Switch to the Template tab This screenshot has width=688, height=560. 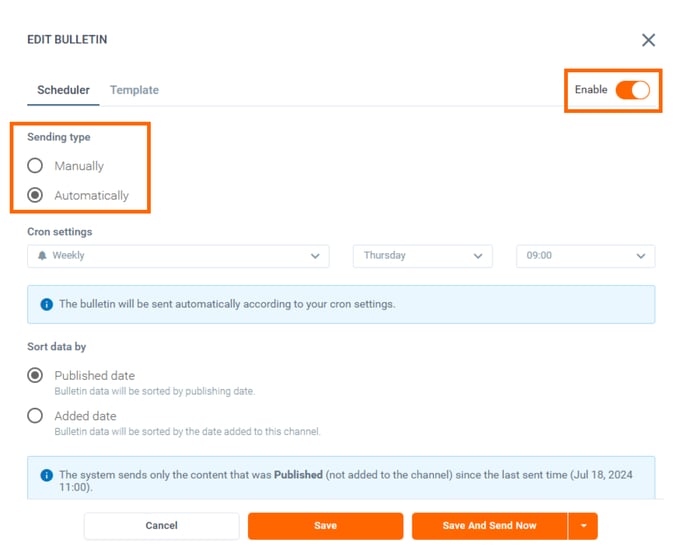click(x=134, y=90)
